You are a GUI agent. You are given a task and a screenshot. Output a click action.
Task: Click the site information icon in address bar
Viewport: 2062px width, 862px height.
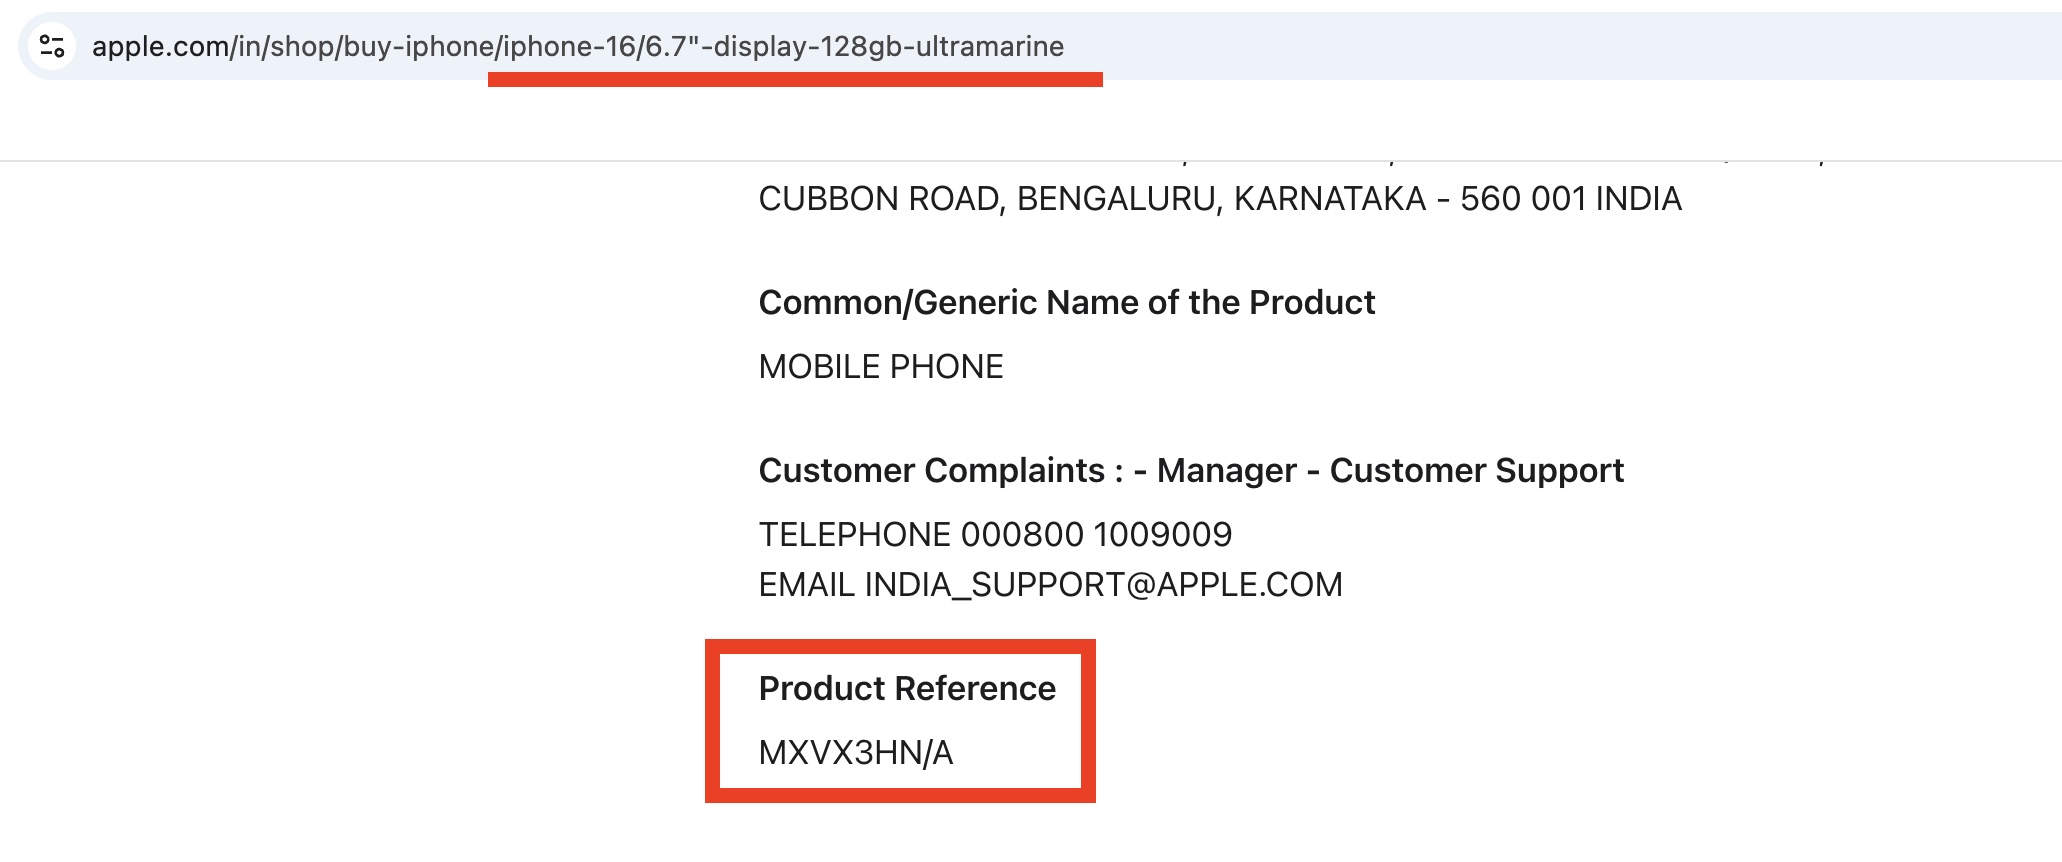52,46
